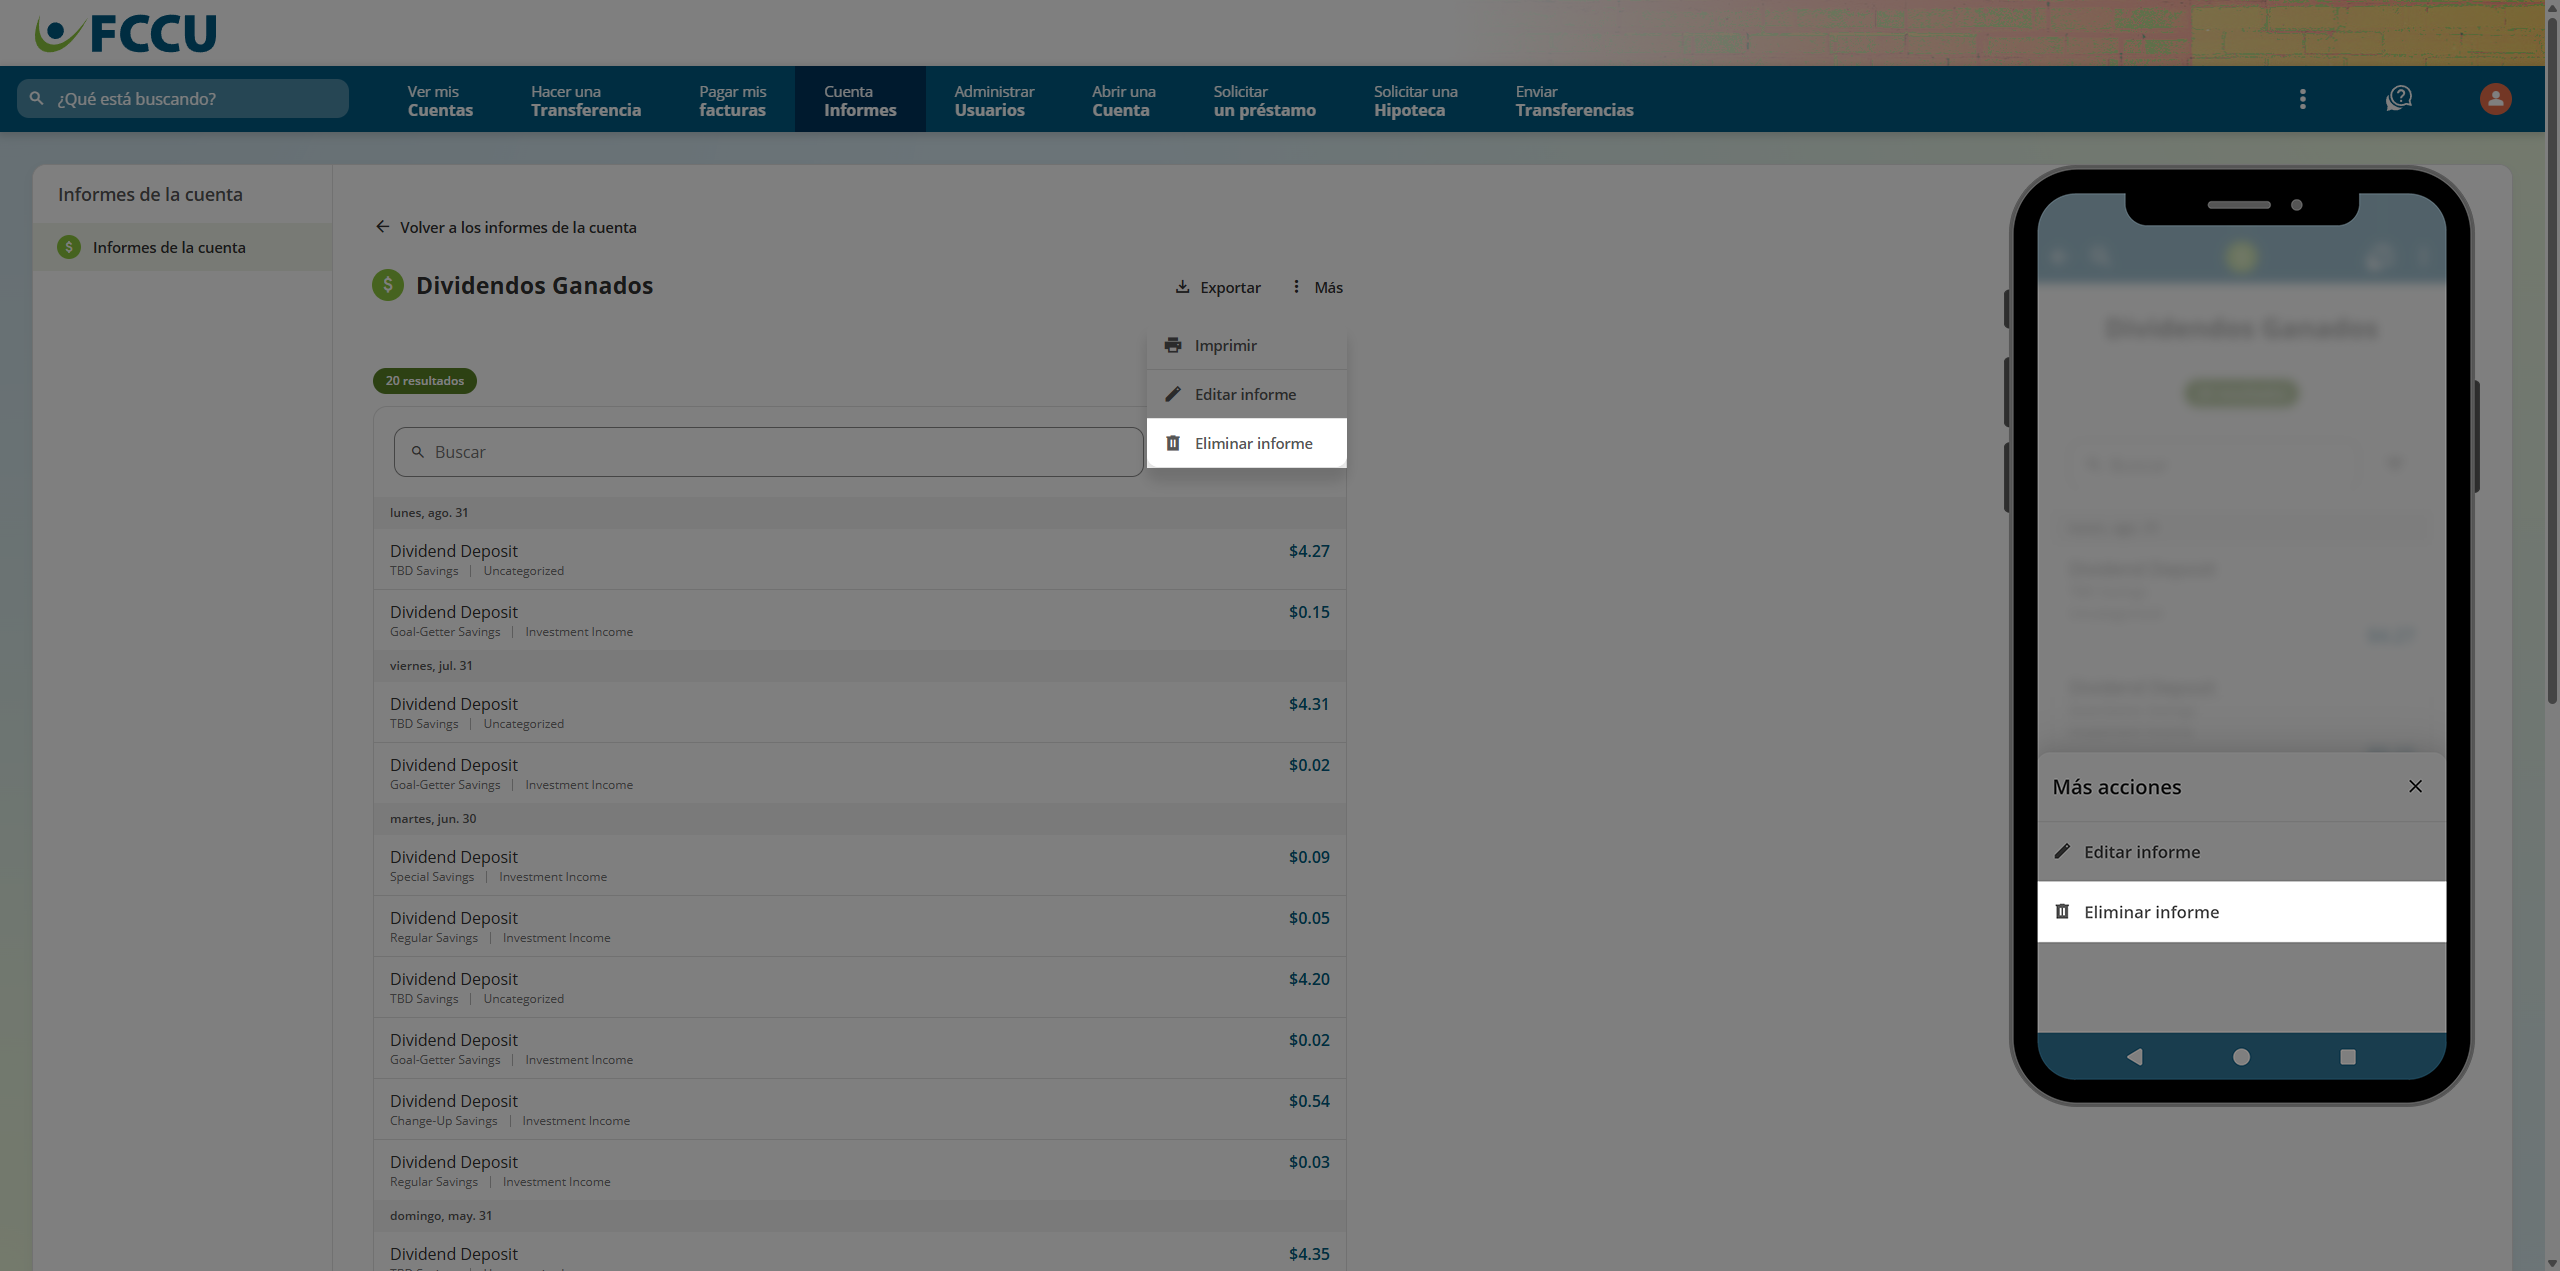Open Solicitar una Hipoteca

click(1415, 100)
